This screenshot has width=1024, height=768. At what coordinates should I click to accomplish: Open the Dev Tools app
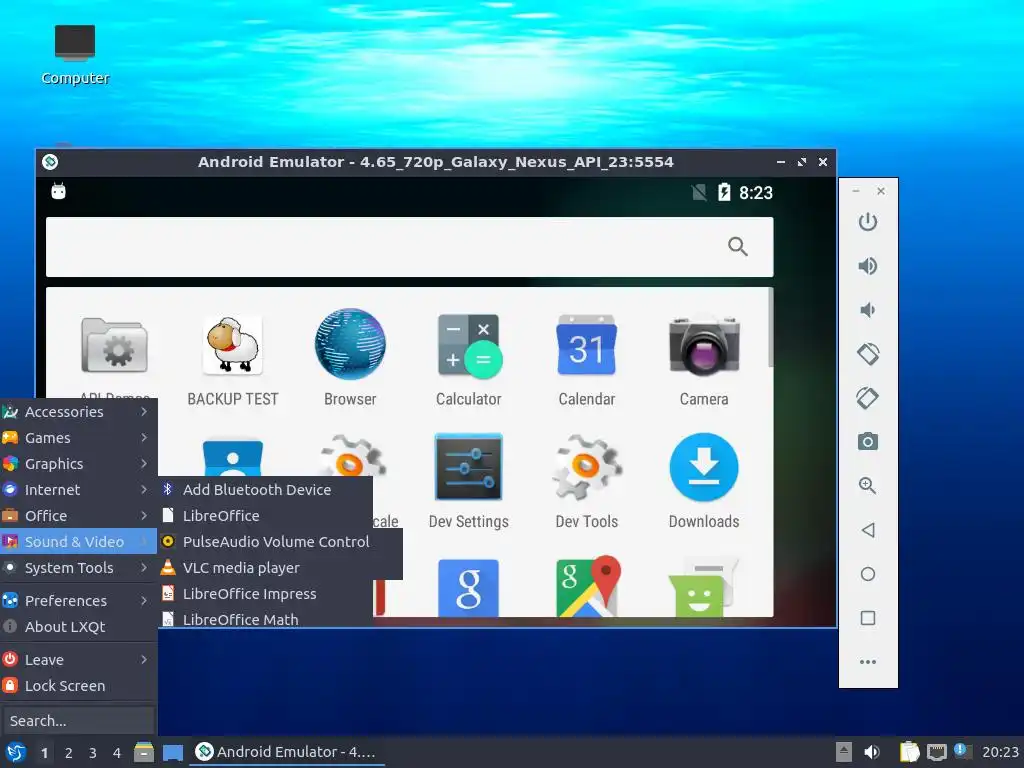point(586,467)
